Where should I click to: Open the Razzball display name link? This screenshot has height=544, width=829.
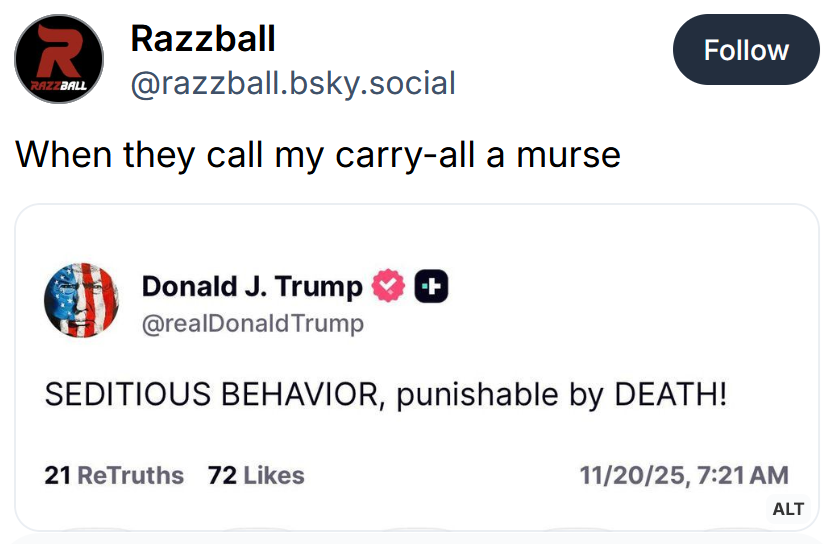203,39
